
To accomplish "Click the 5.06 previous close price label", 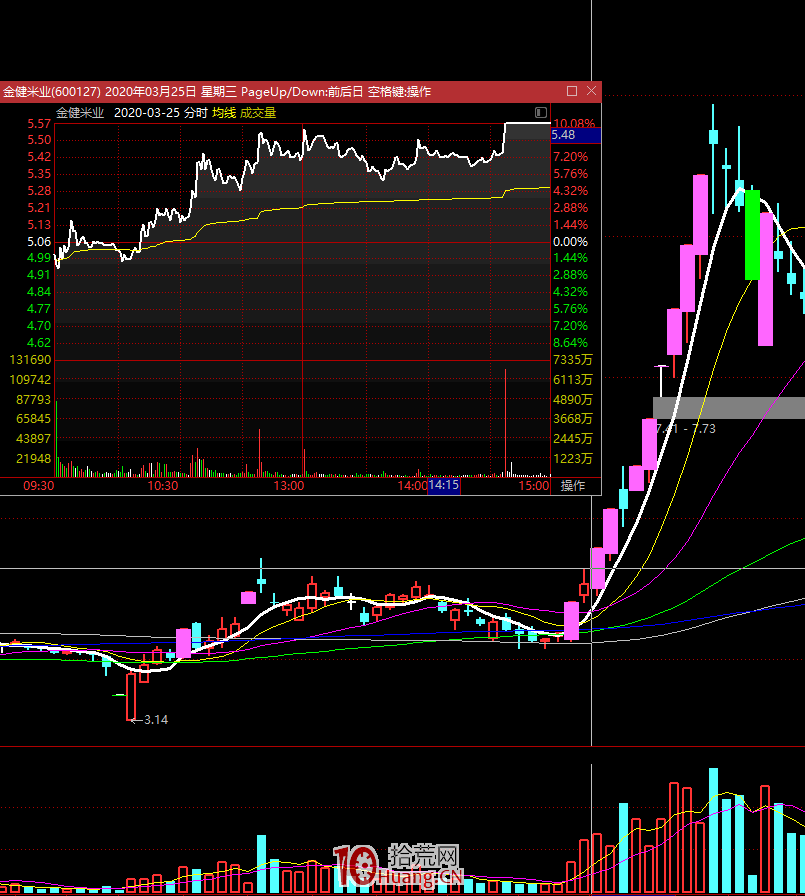I will tap(39, 242).
